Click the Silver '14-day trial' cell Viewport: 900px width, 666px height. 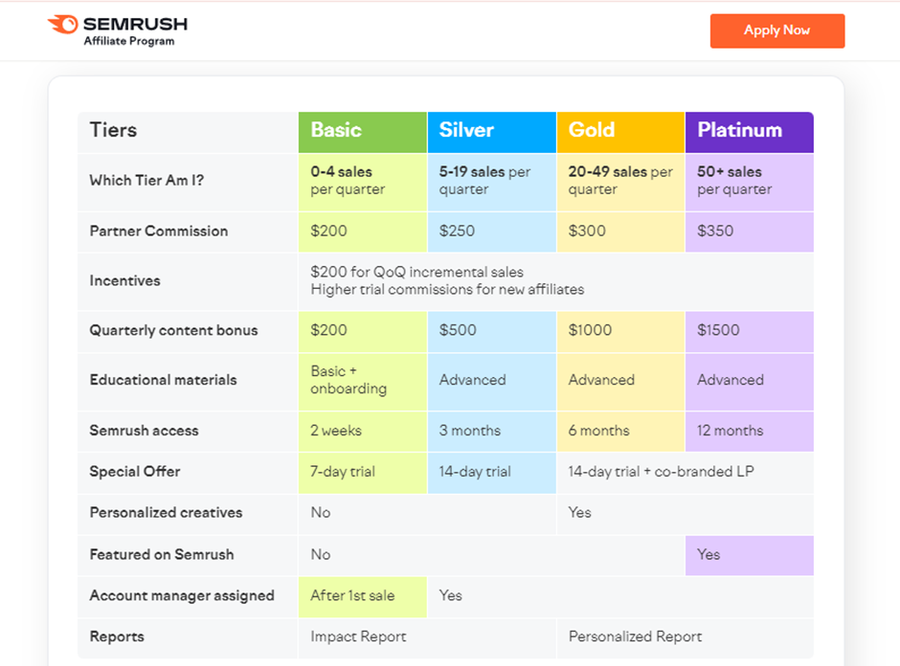point(492,473)
